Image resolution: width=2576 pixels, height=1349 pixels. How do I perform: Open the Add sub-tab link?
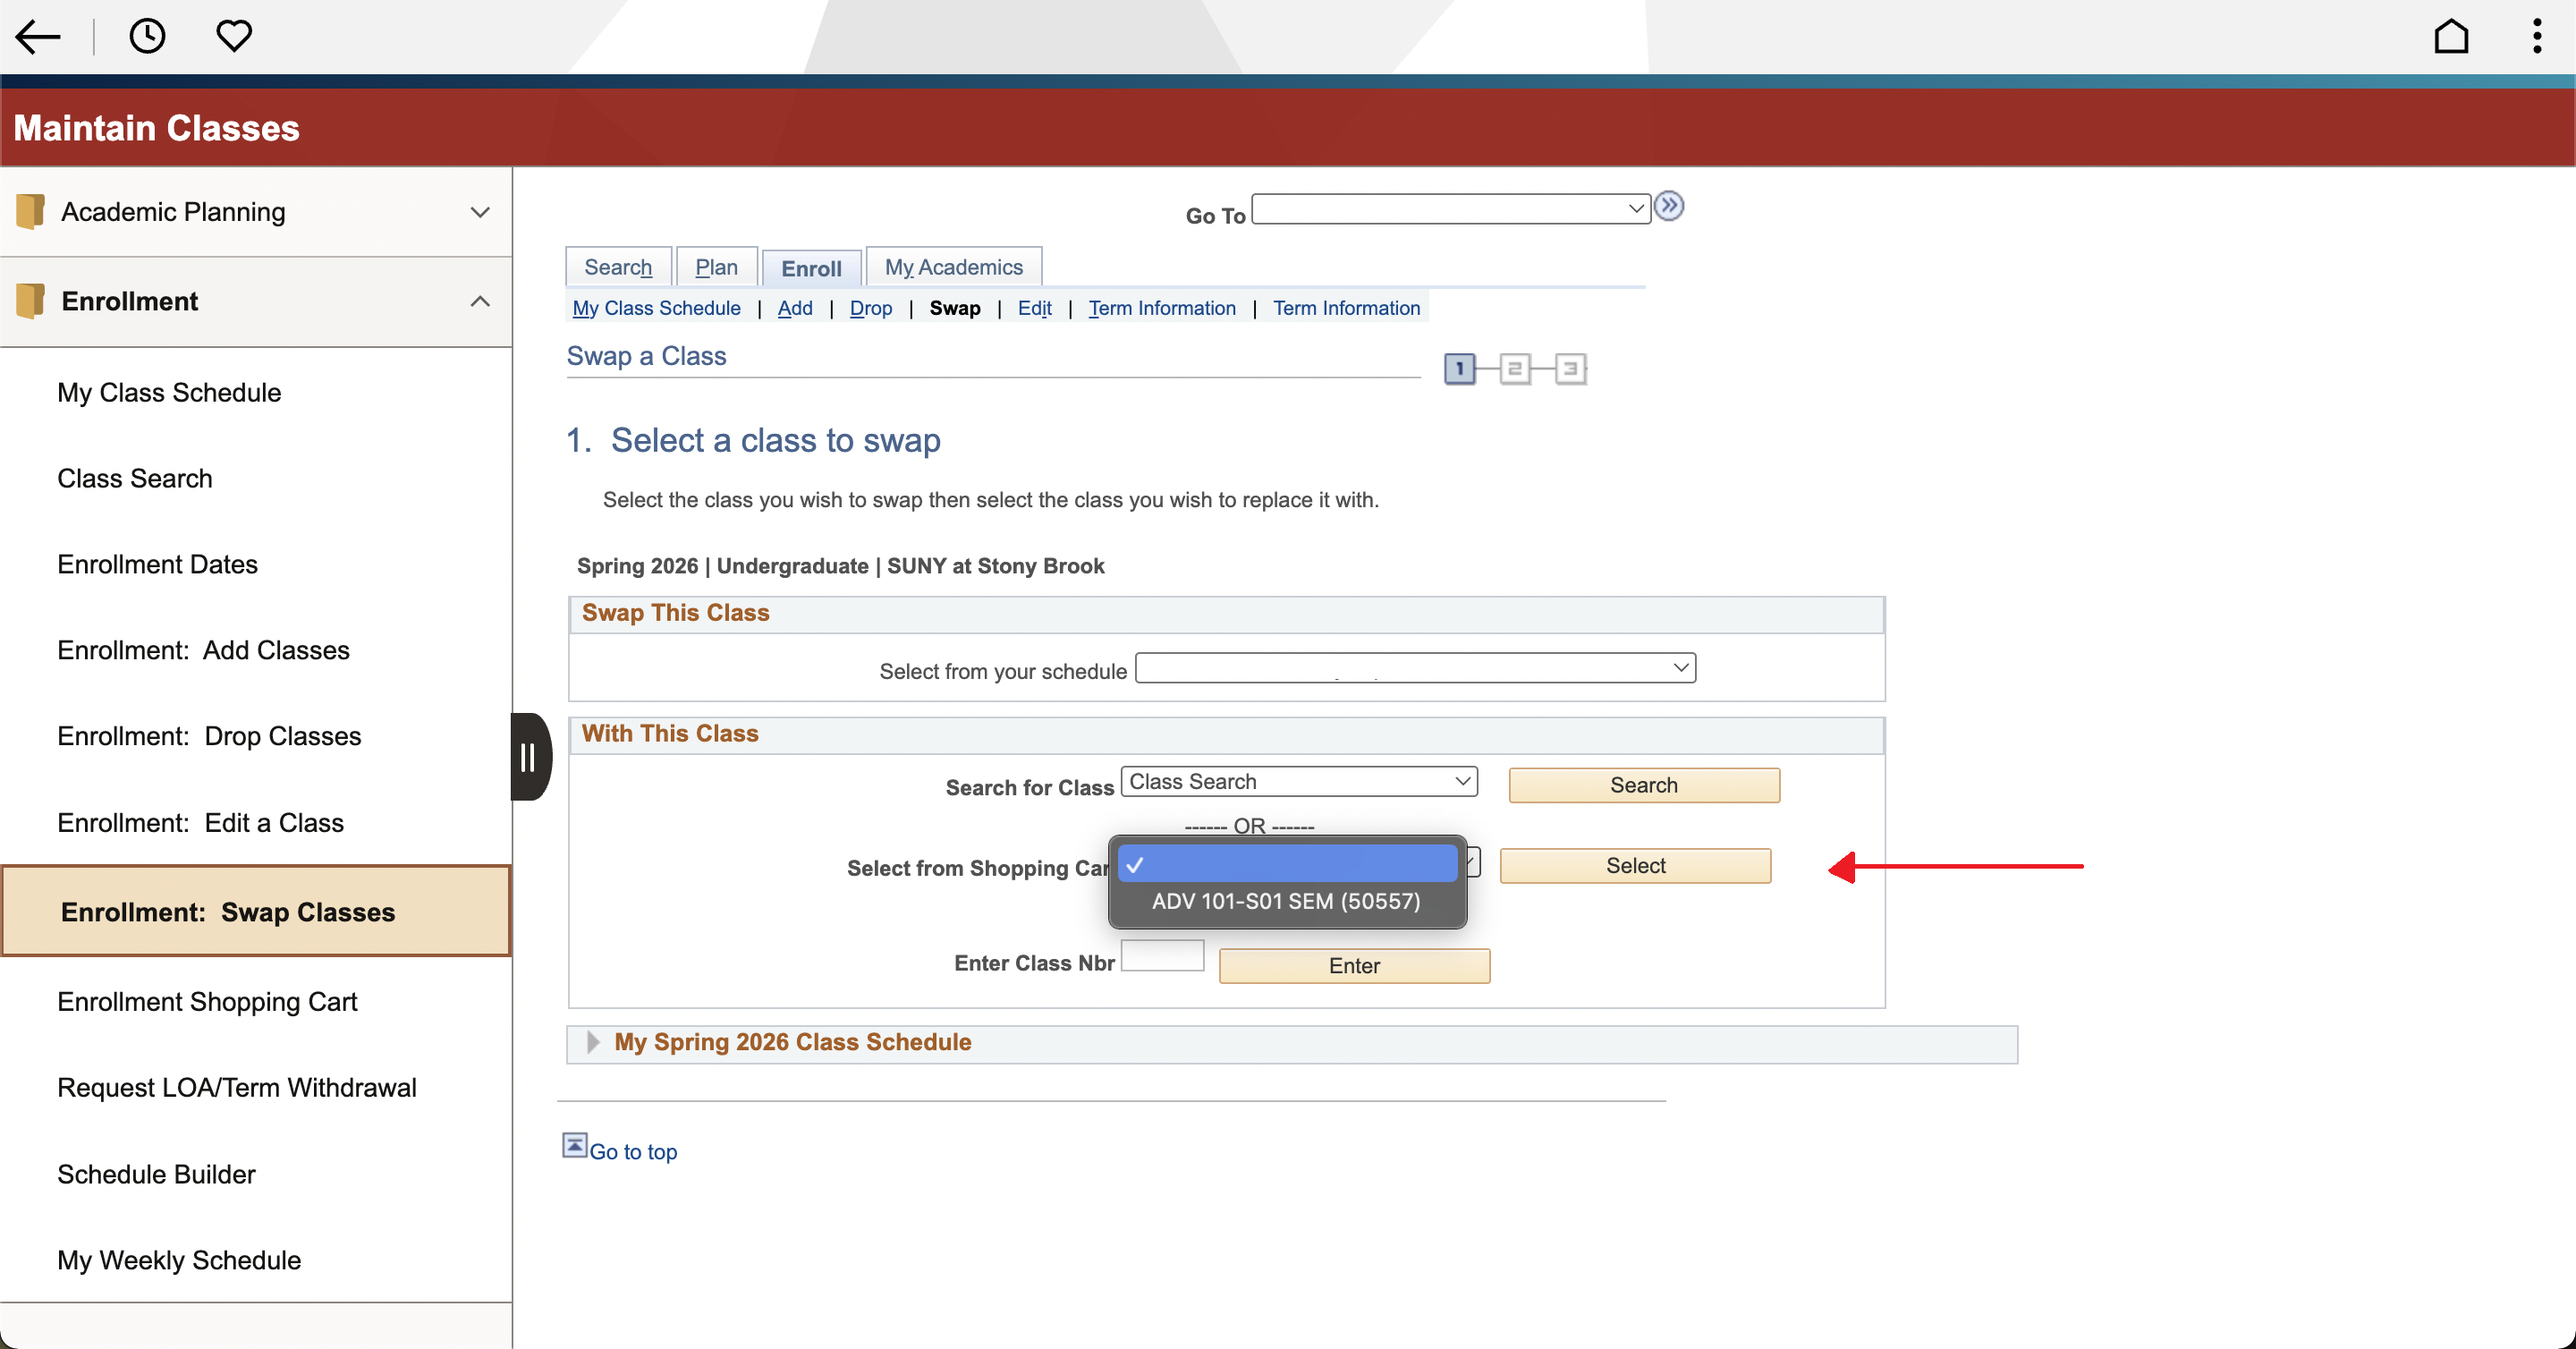pyautogui.click(x=795, y=308)
